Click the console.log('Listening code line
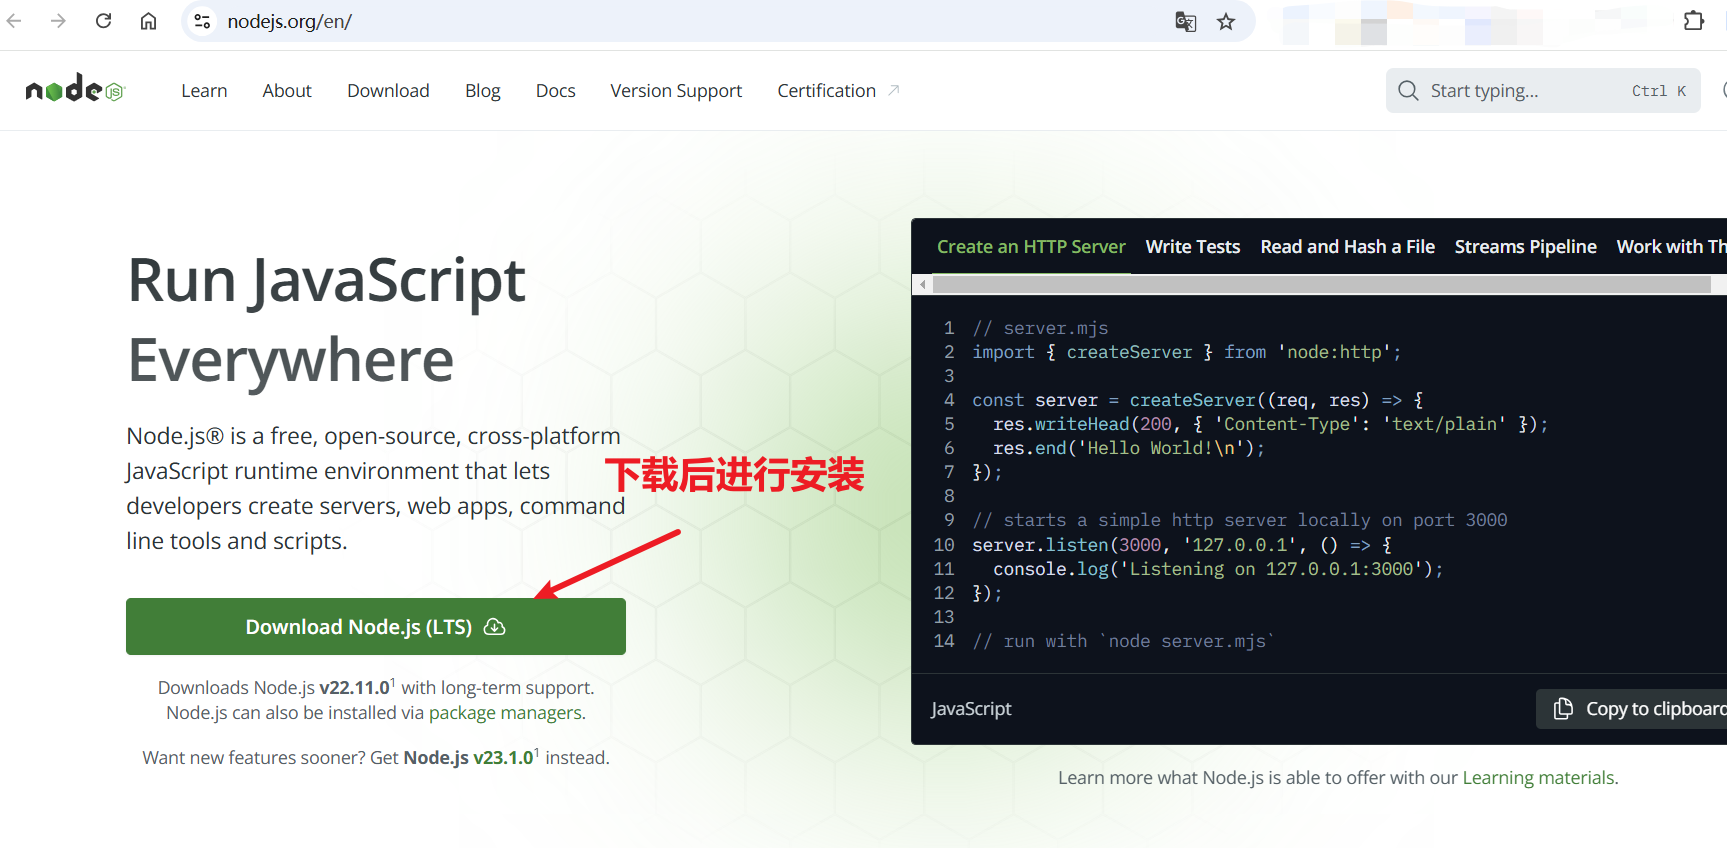1727x848 pixels. 1218,569
